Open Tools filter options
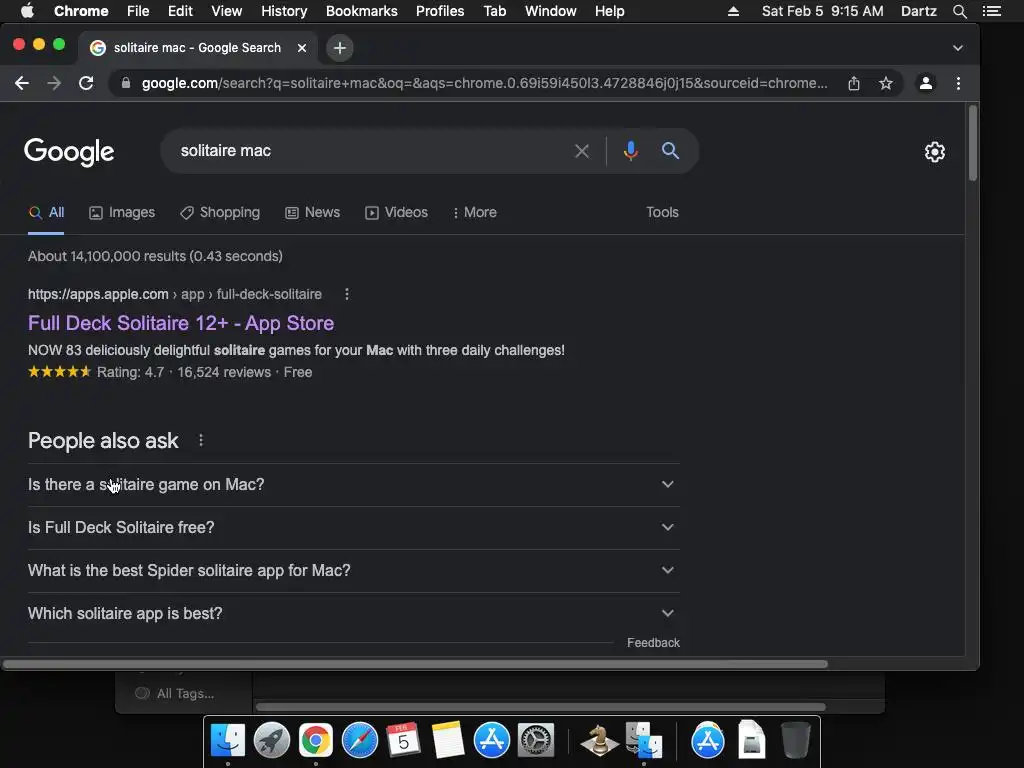The height and width of the screenshot is (768, 1024). coord(662,213)
